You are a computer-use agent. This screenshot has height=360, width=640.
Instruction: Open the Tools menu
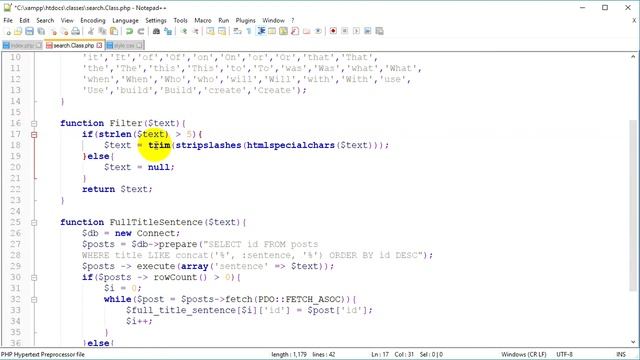click(x=180, y=20)
